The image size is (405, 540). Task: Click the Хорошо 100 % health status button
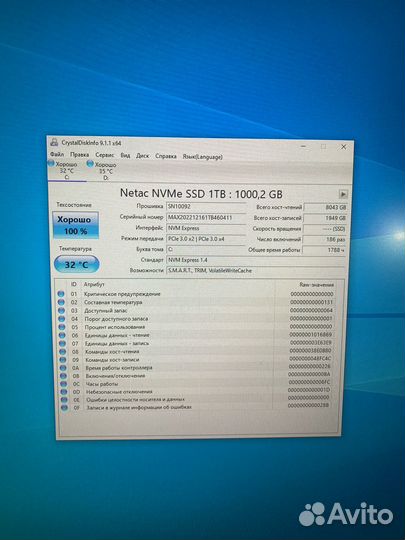point(76,225)
